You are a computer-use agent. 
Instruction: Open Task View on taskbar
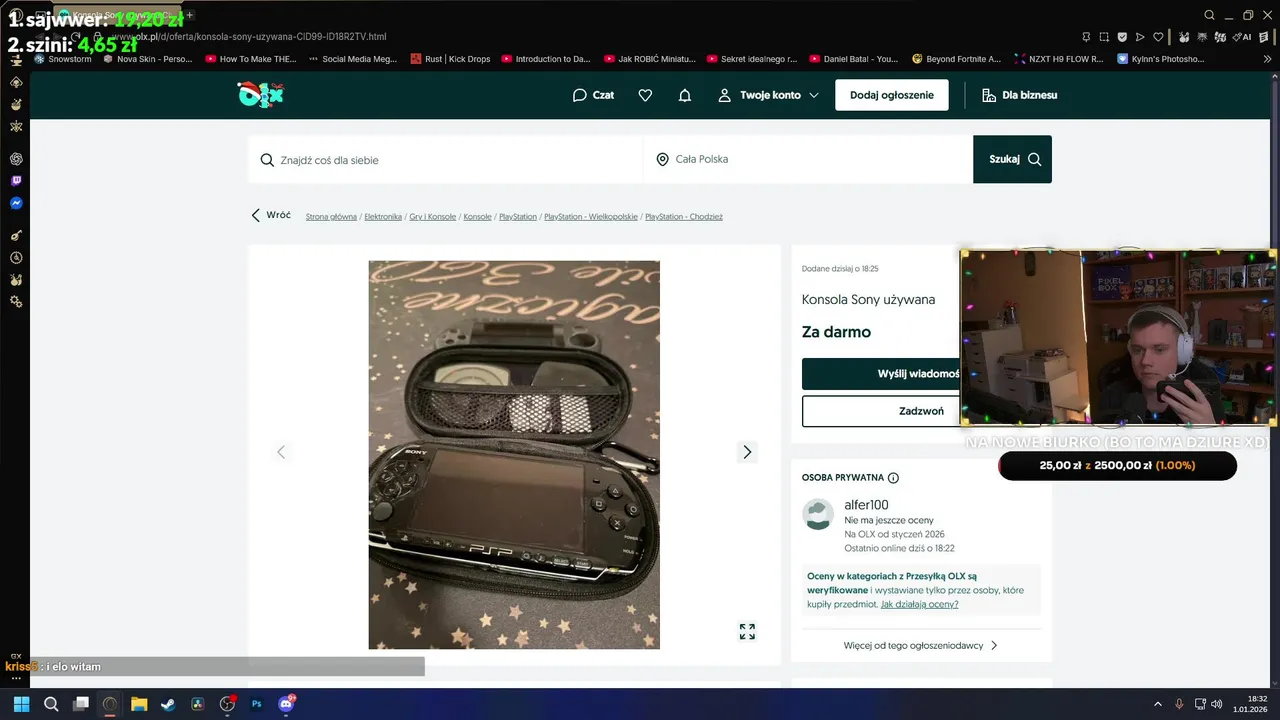coord(81,704)
